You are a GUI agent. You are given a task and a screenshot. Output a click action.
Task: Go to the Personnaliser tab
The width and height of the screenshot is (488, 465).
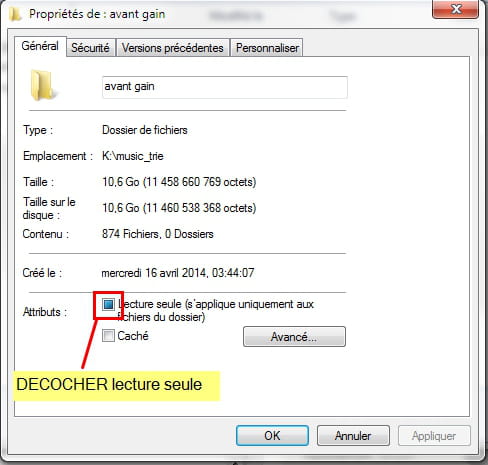(267, 48)
